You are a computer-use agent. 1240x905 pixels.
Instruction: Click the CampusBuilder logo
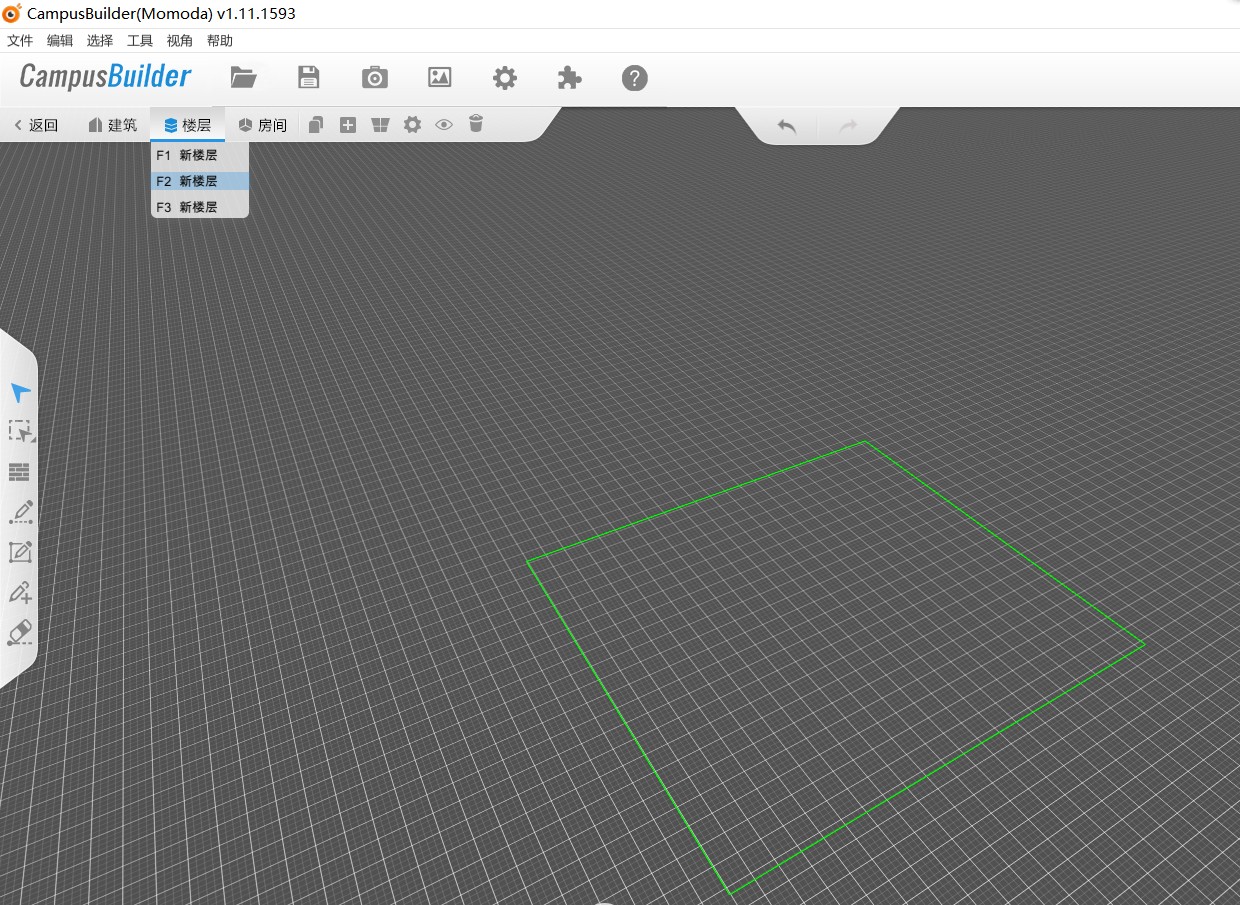[105, 77]
